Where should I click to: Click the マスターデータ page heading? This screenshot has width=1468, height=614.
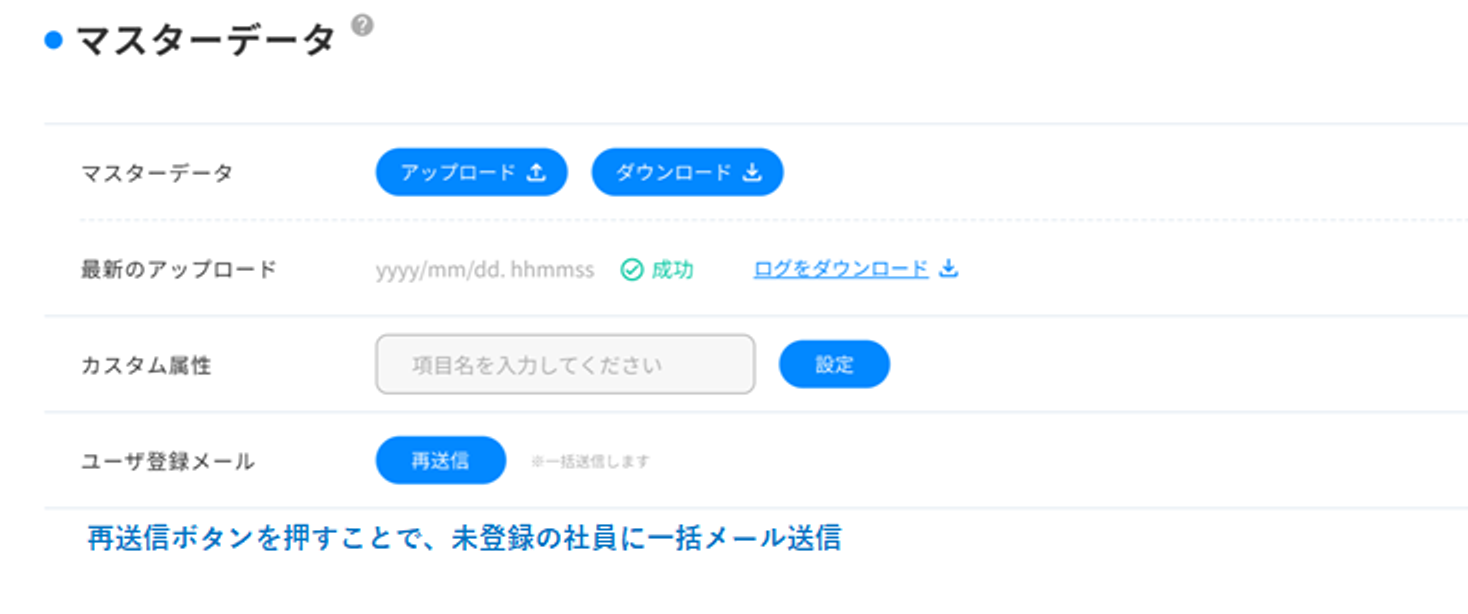click(x=205, y=41)
